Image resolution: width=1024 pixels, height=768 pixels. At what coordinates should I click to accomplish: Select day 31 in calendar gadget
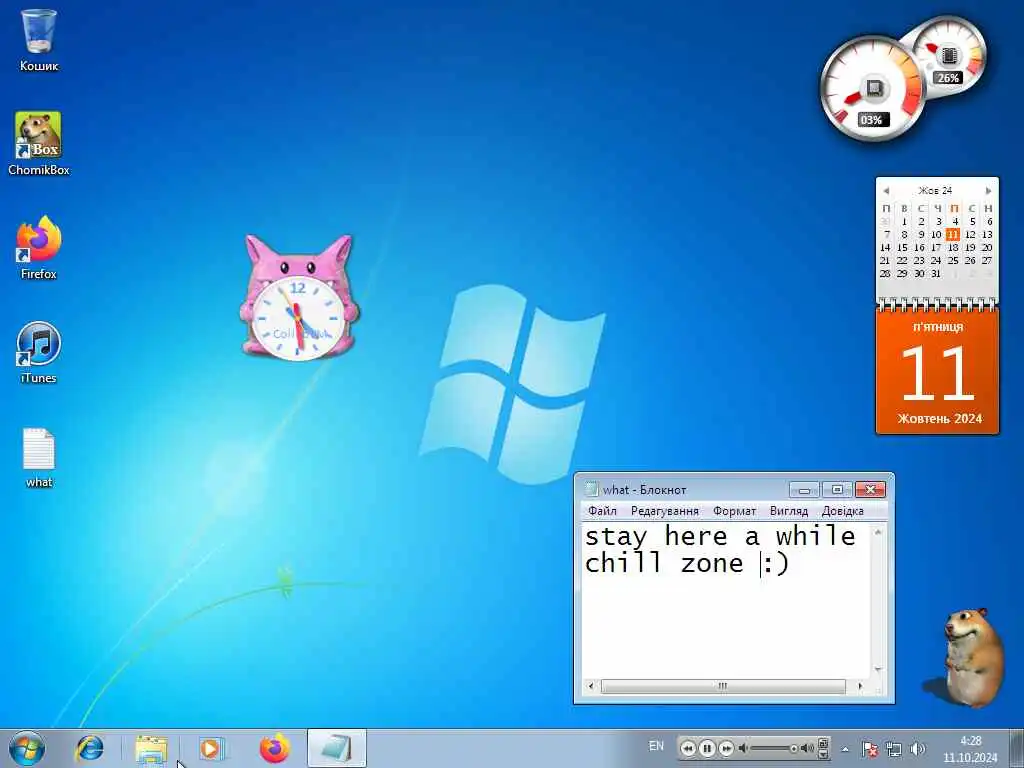[936, 274]
